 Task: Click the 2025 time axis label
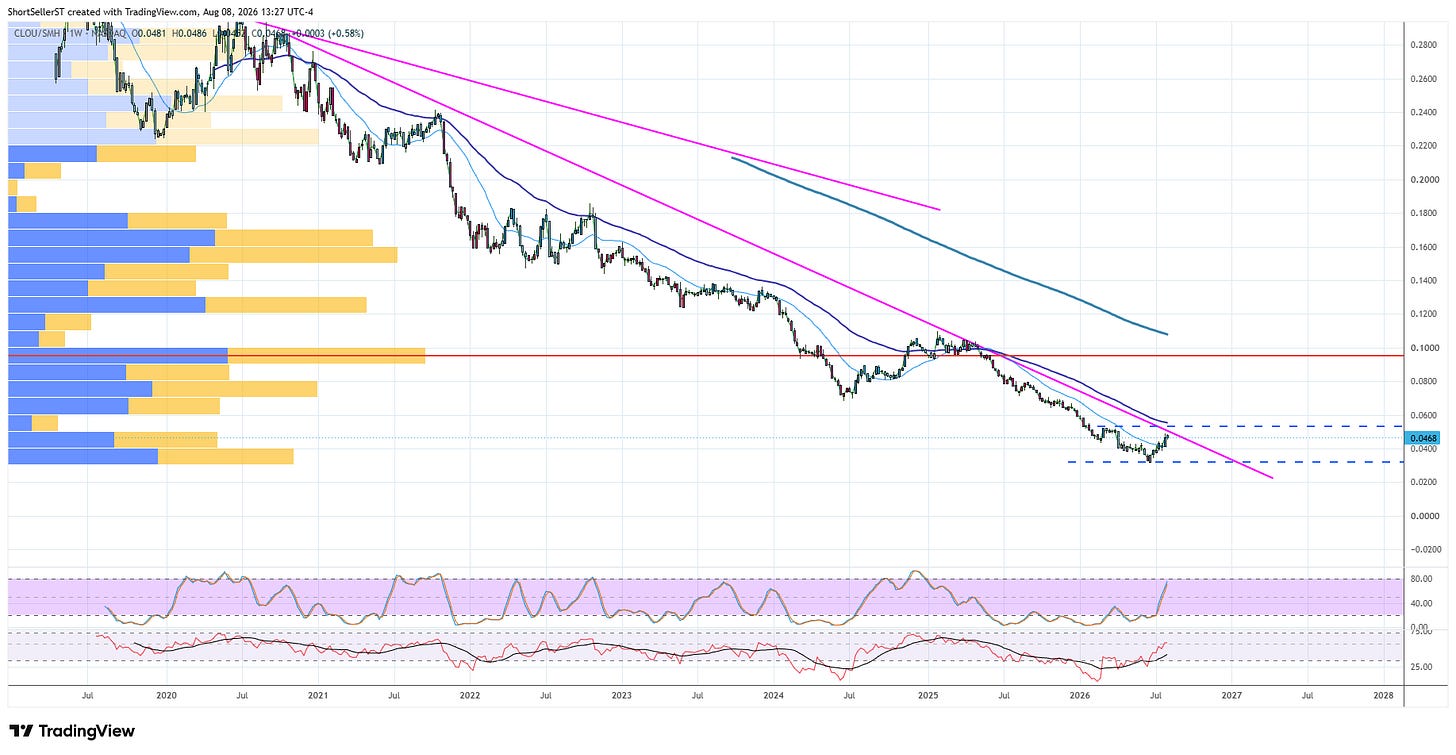tap(927, 694)
